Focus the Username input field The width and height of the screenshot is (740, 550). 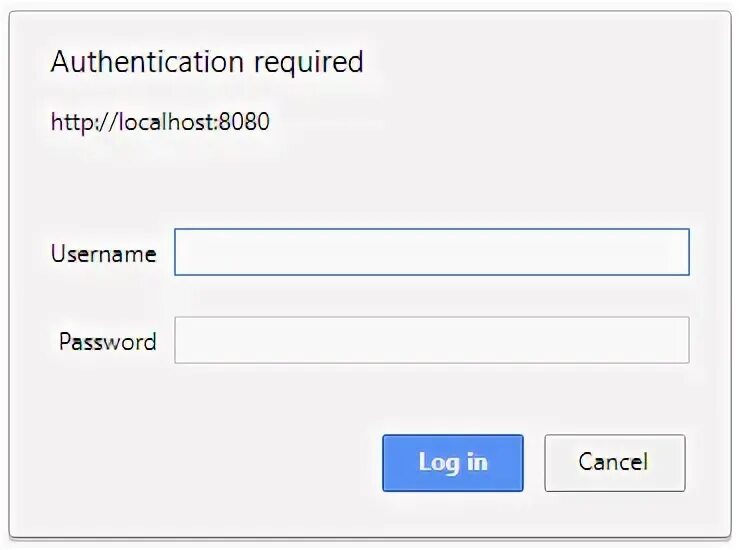431,252
